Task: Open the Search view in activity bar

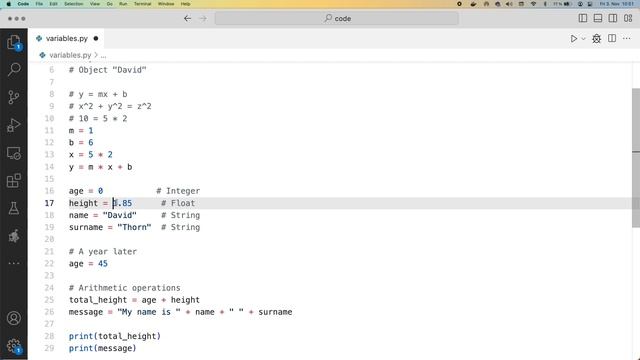Action: [x=14, y=69]
